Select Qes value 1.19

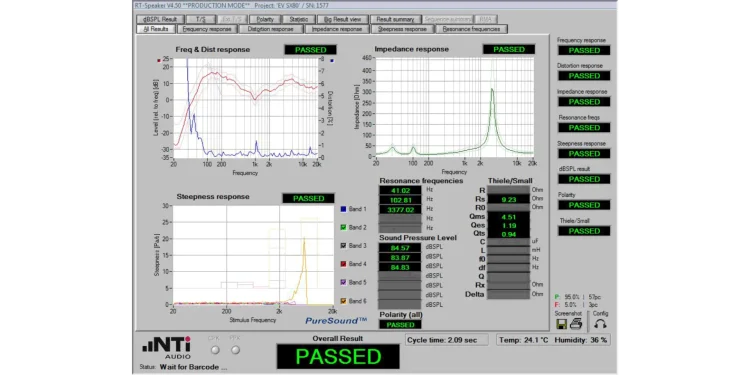(508, 225)
